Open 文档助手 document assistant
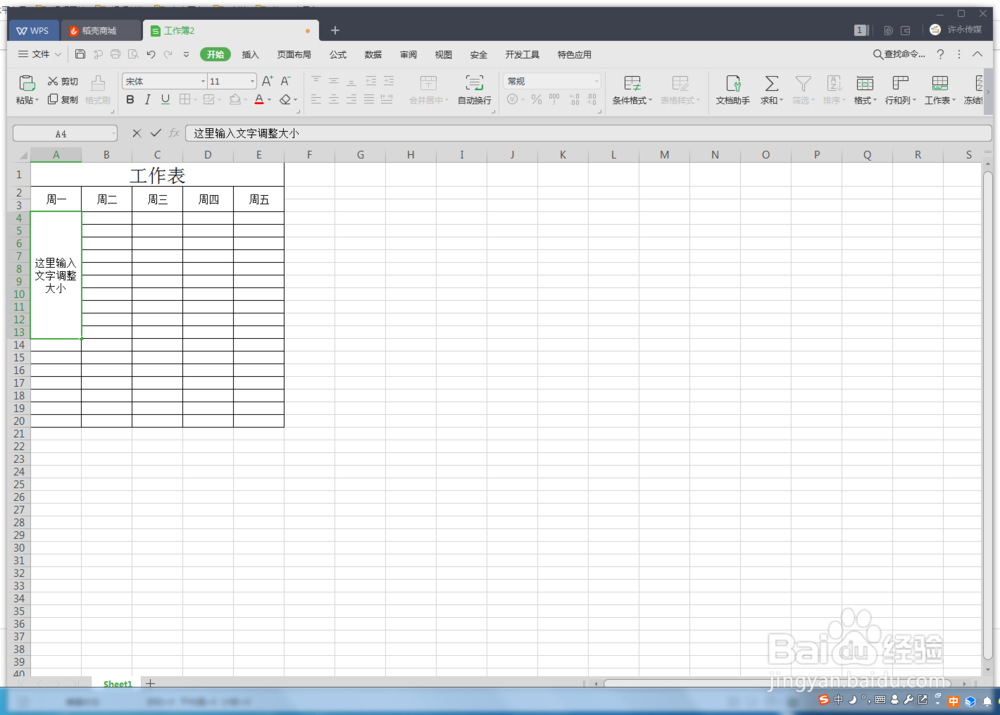Screen dimensions: 1000x715 coord(733,89)
